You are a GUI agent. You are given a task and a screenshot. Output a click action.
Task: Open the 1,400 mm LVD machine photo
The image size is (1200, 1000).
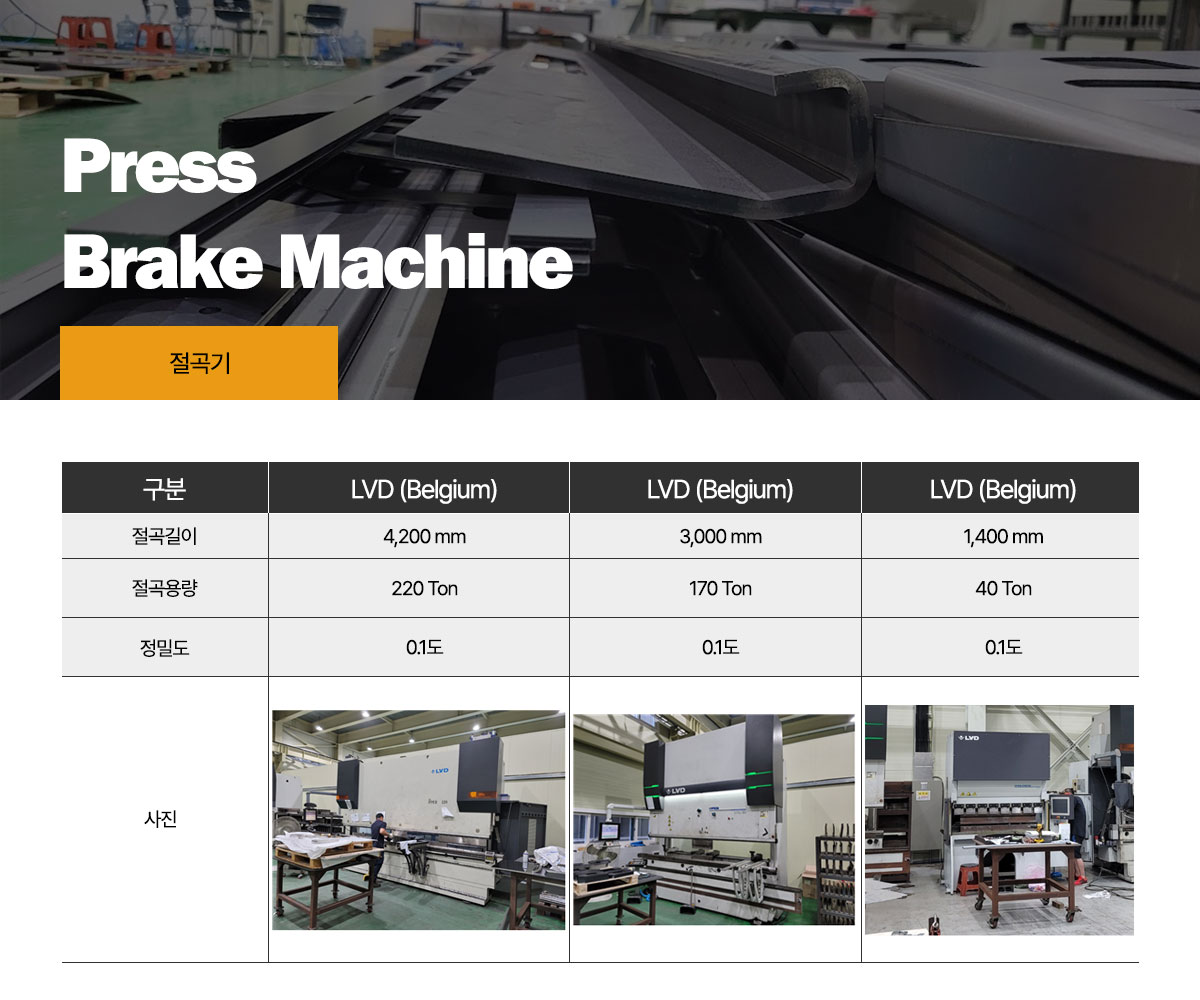click(999, 820)
